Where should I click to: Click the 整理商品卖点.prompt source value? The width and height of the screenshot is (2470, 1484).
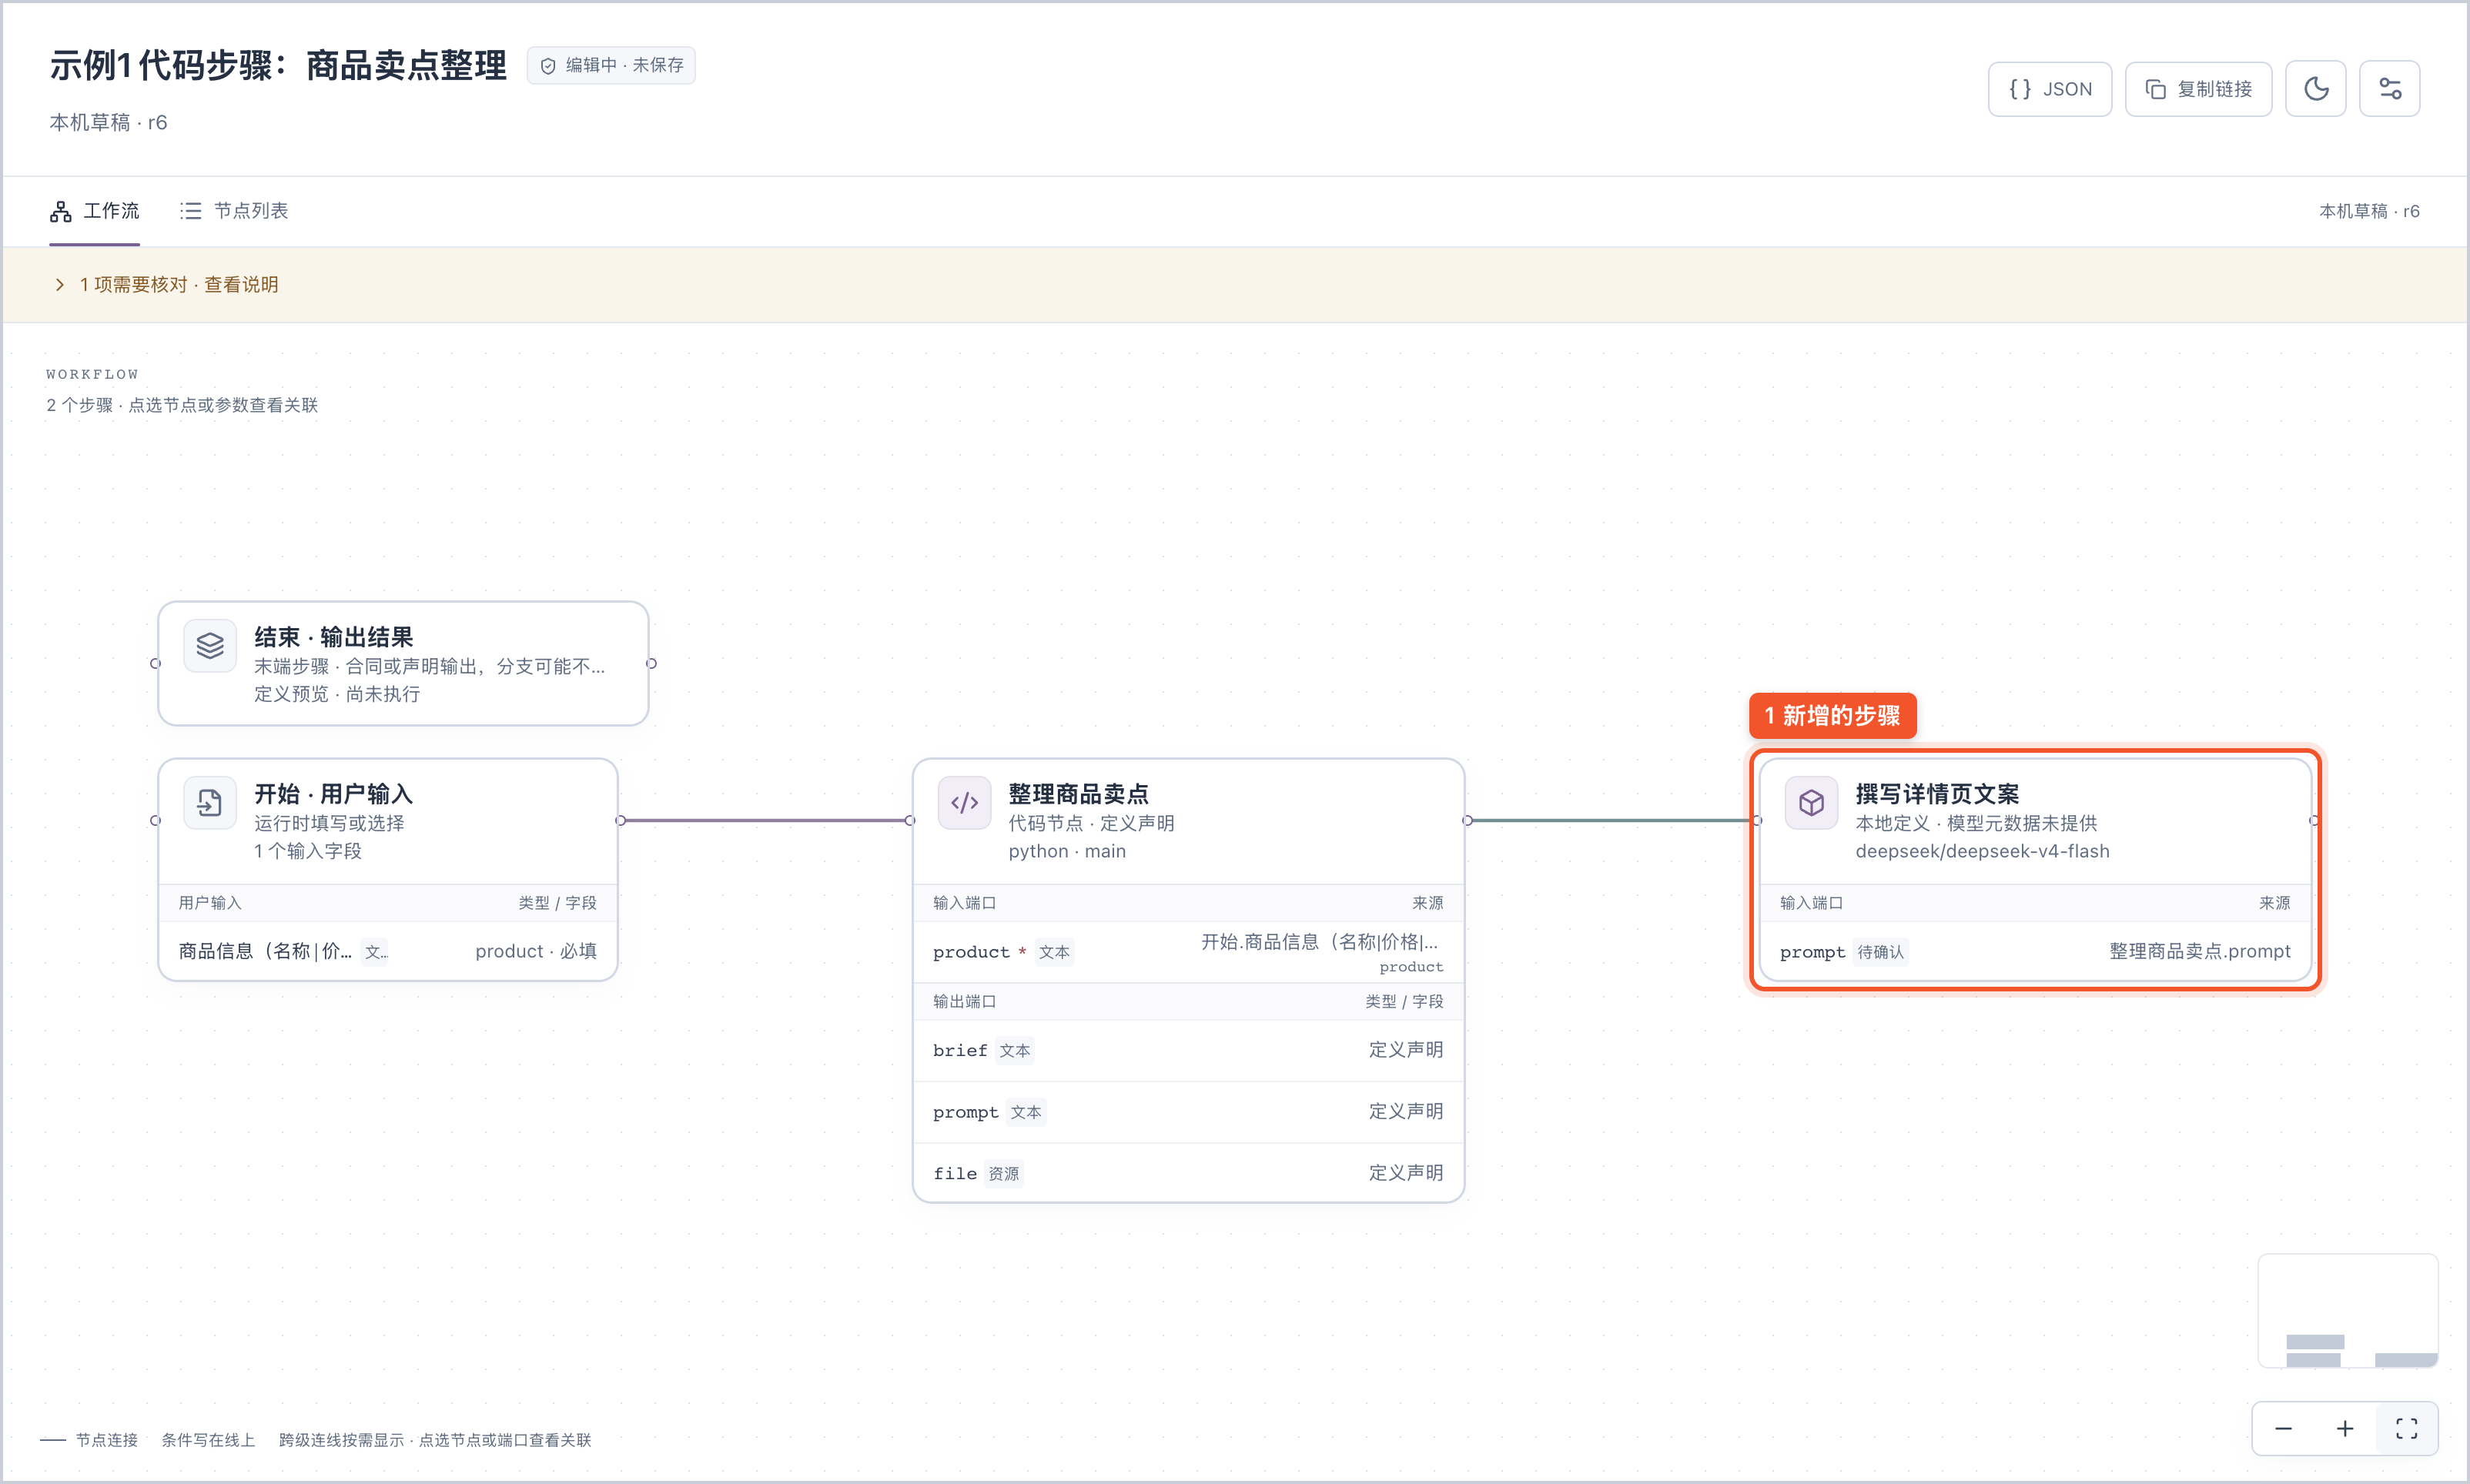pos(2199,951)
